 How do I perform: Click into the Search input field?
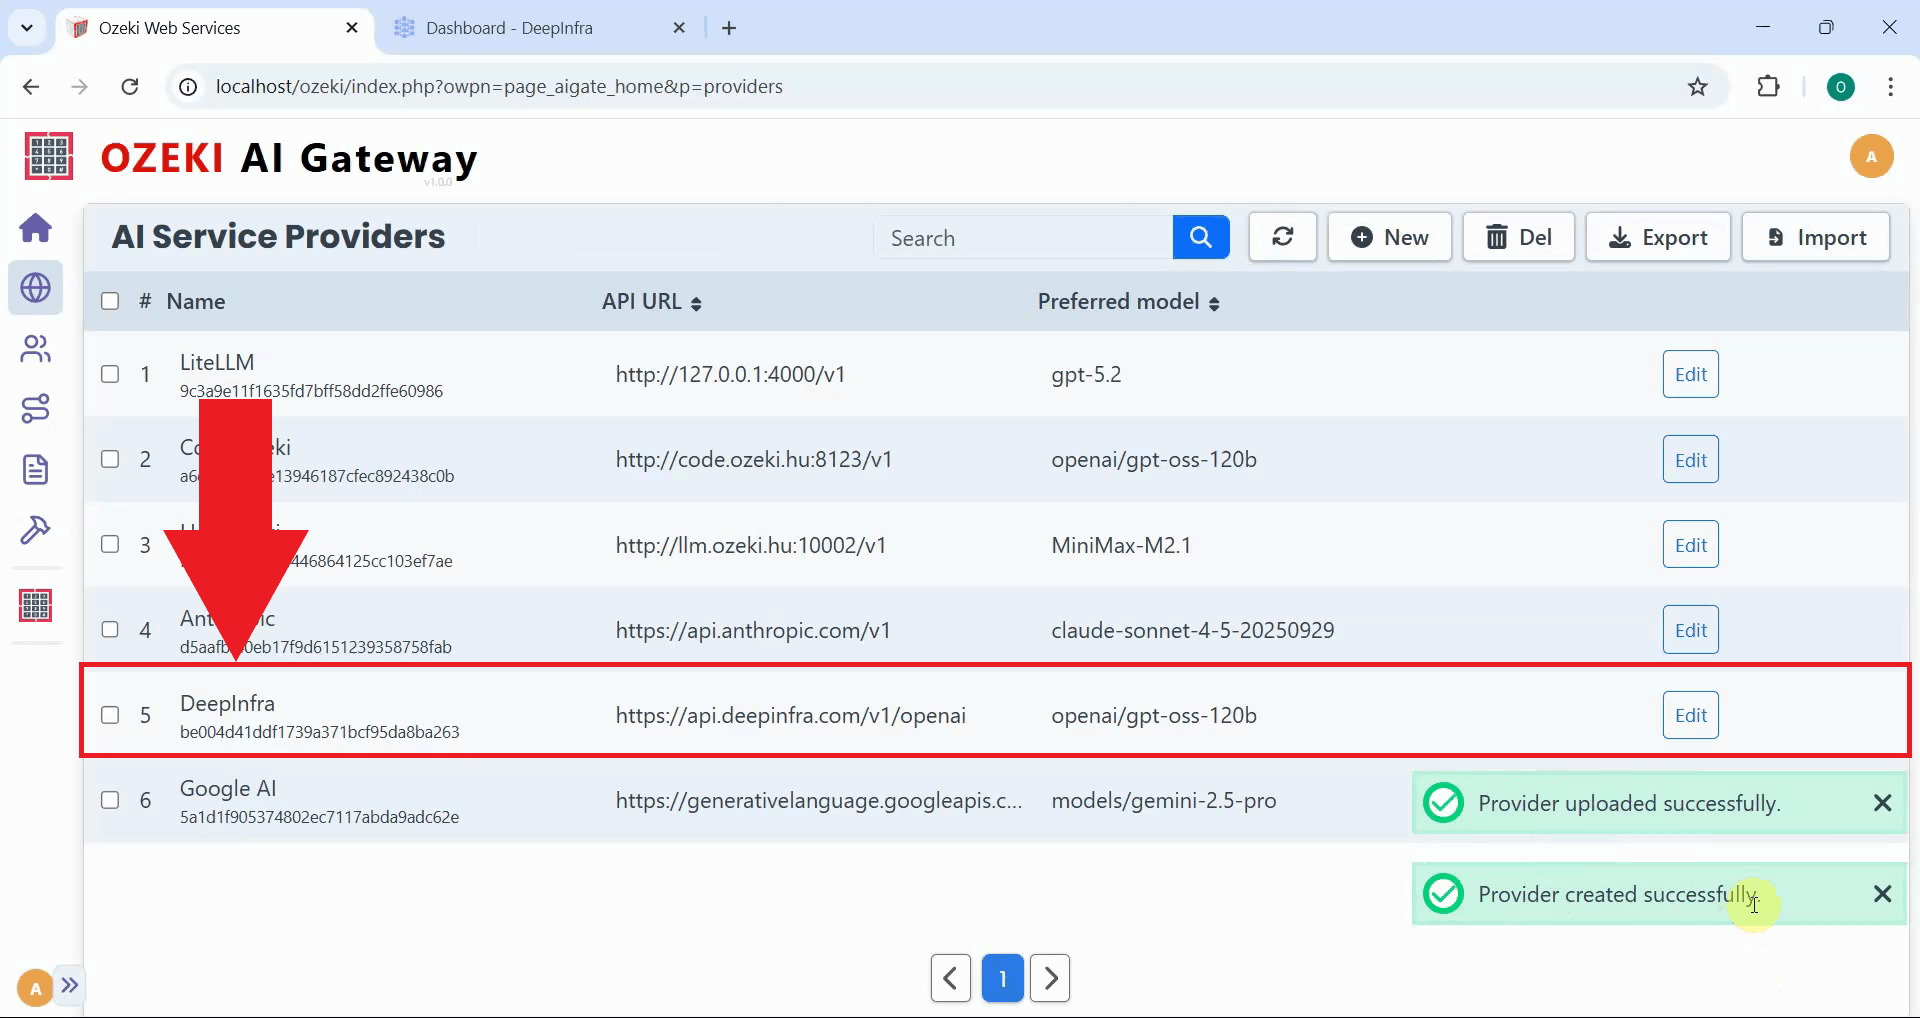click(x=1024, y=238)
